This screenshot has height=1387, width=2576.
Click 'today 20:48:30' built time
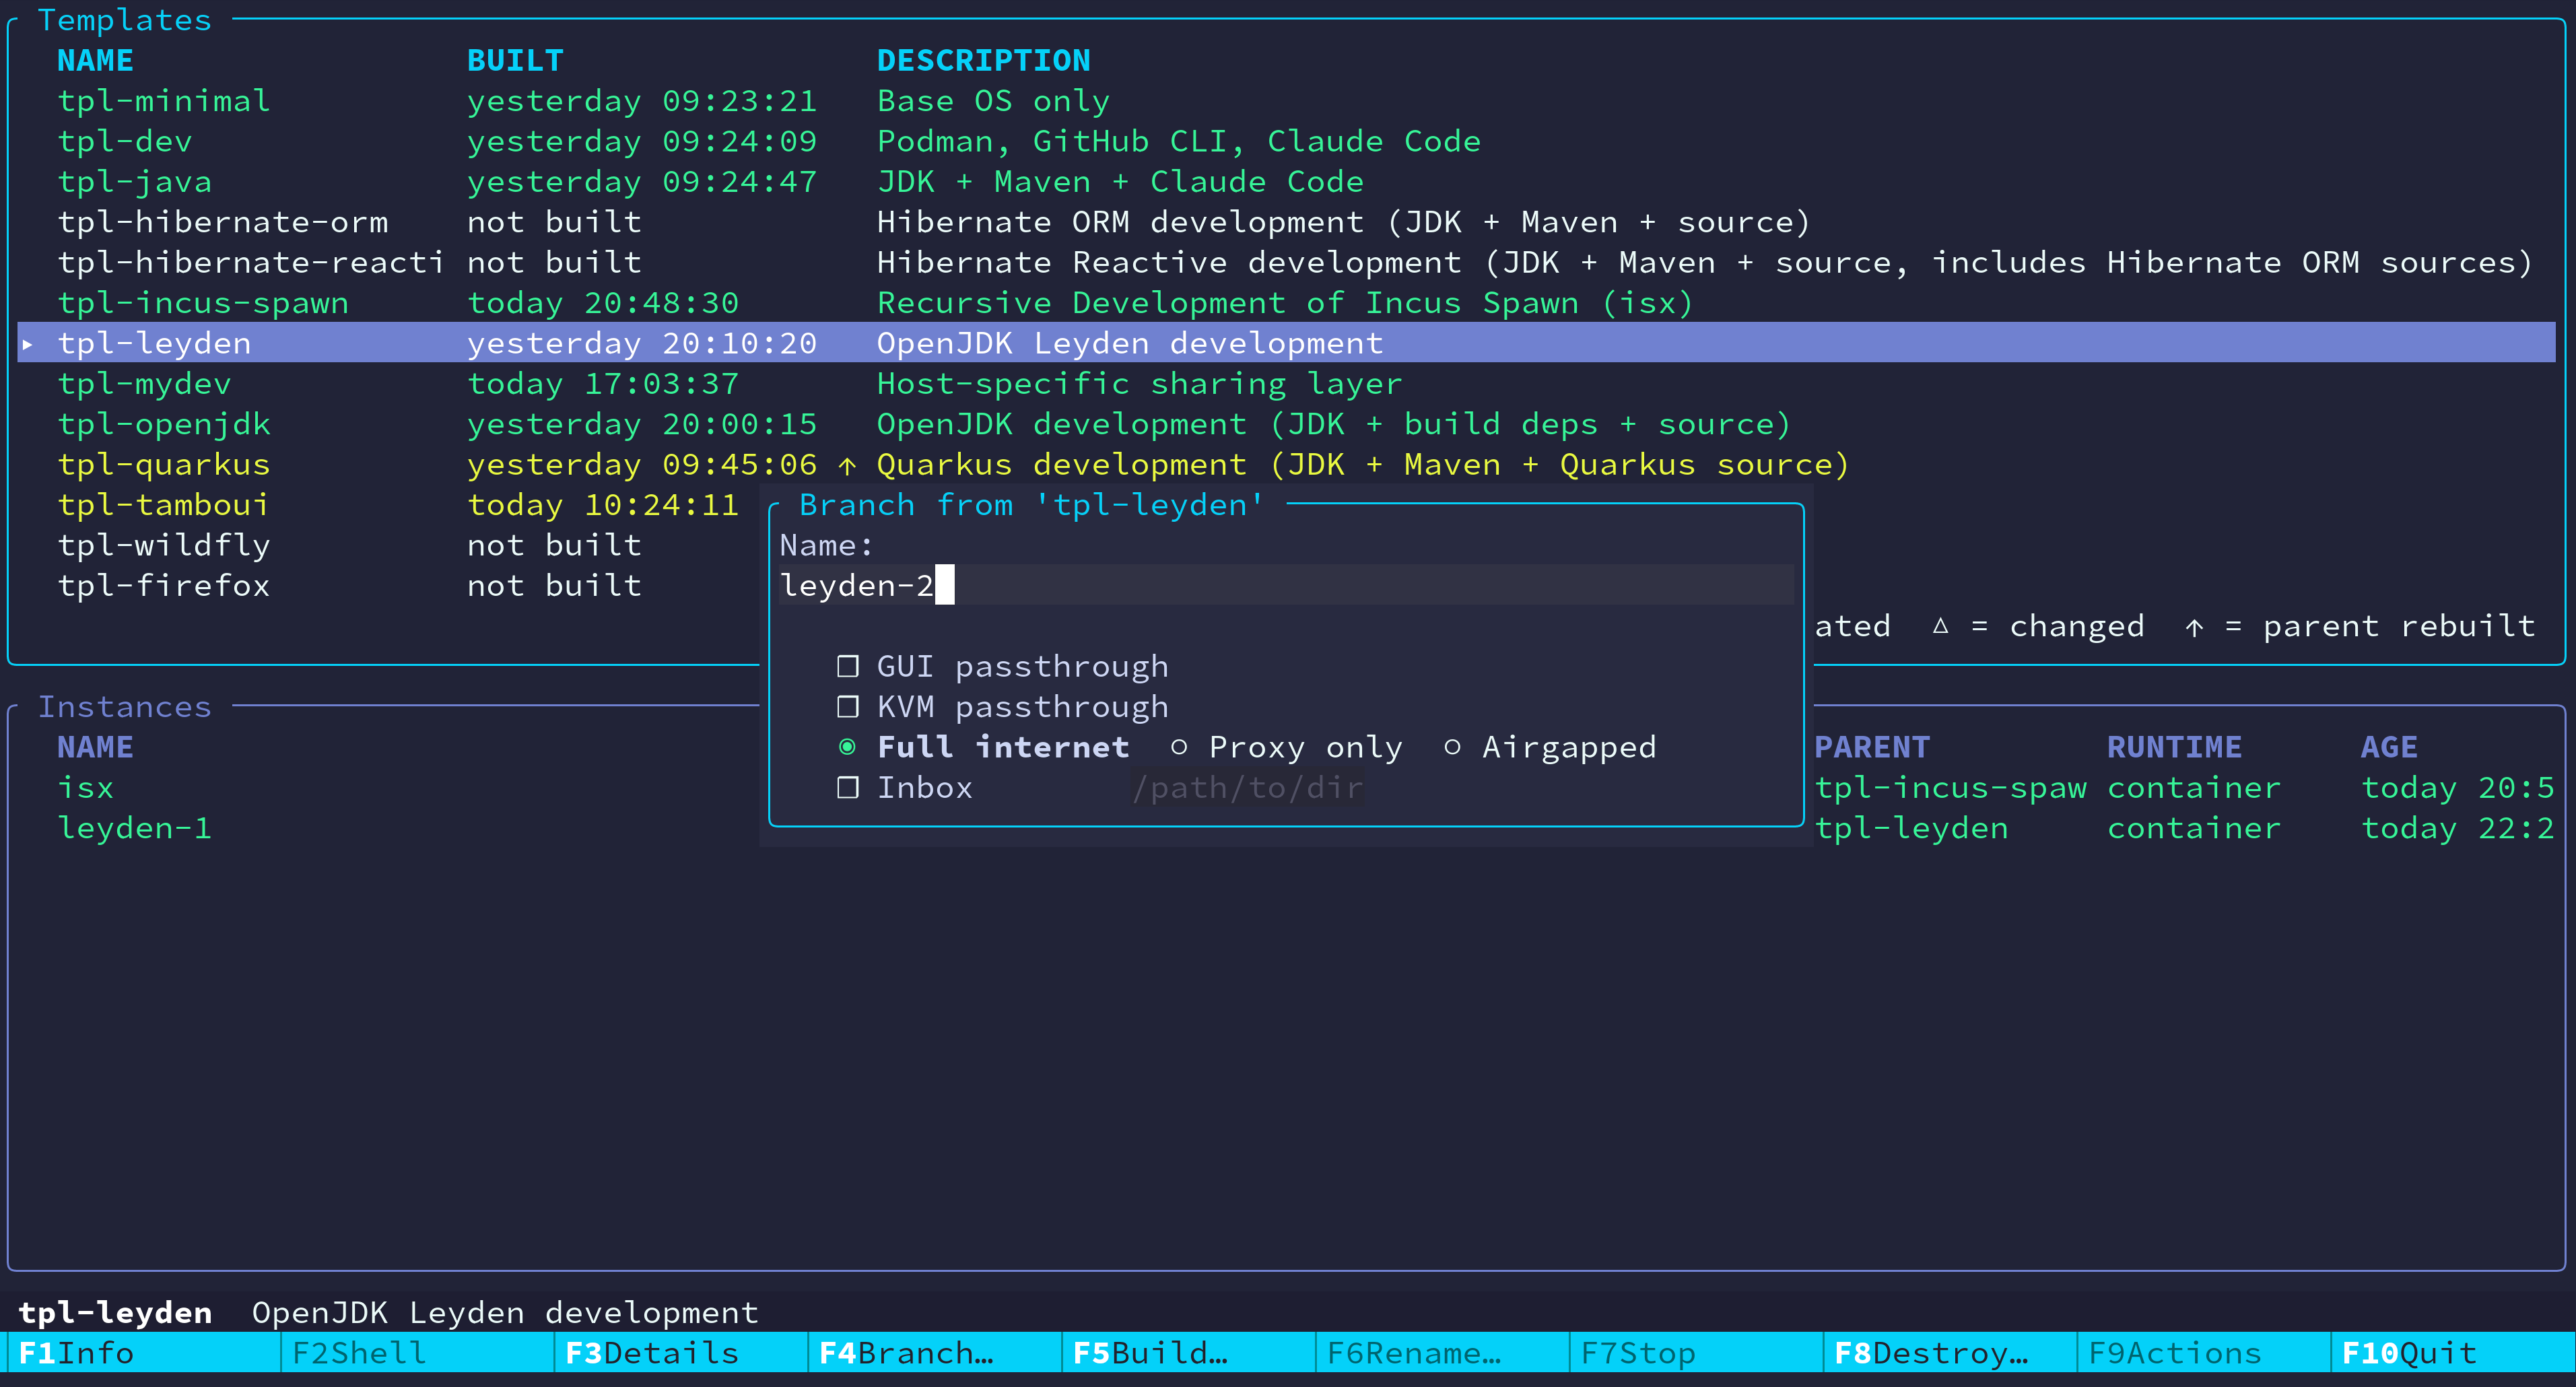pos(603,303)
